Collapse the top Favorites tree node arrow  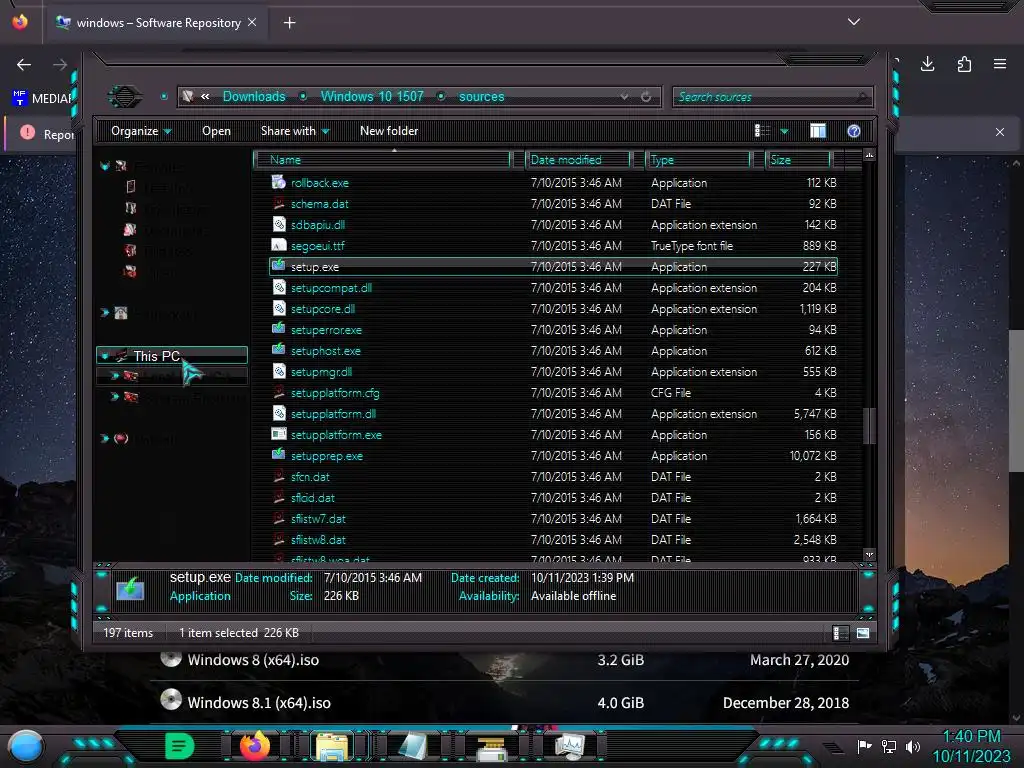(x=104, y=166)
